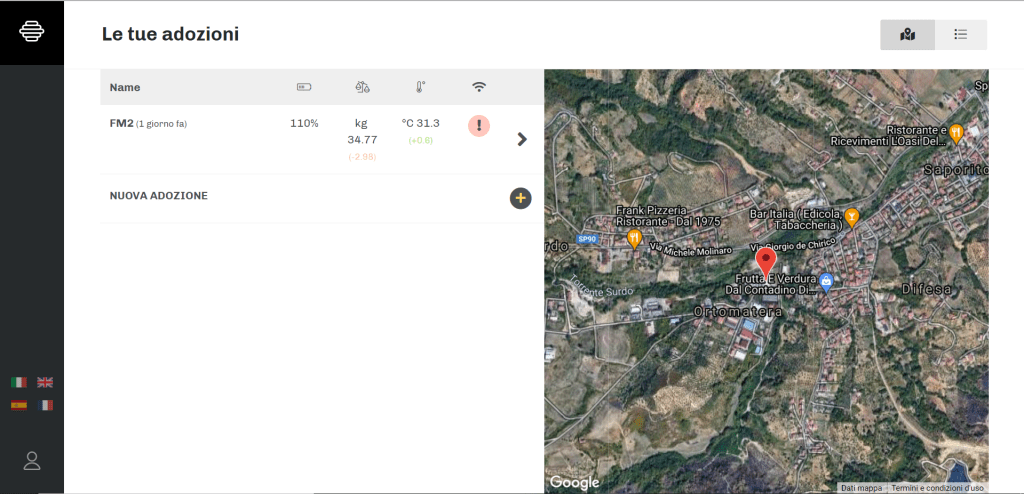
Task: Click the beehive logo in the sidebar
Action: (x=32, y=32)
